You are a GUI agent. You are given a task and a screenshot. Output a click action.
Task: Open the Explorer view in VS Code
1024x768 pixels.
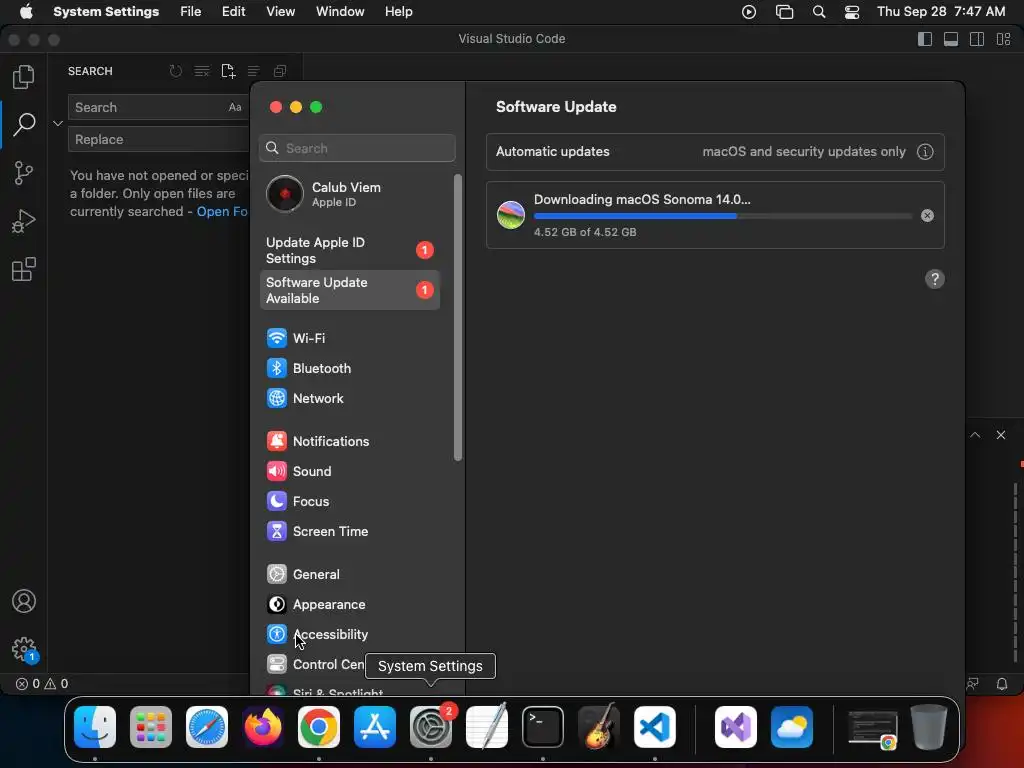coord(24,76)
